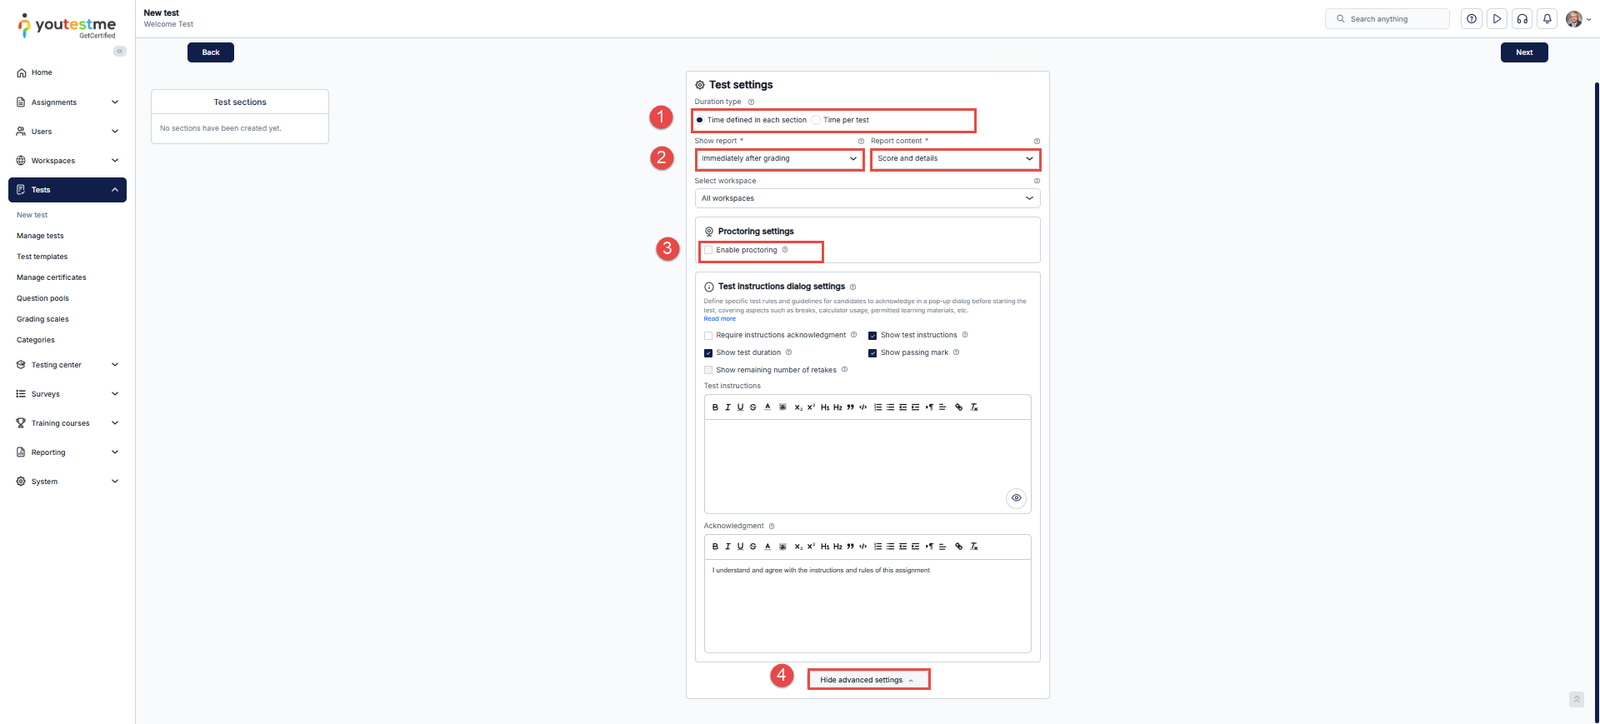Check Require instructions acknowledgment
The height and width of the screenshot is (724, 1600).
pos(709,336)
